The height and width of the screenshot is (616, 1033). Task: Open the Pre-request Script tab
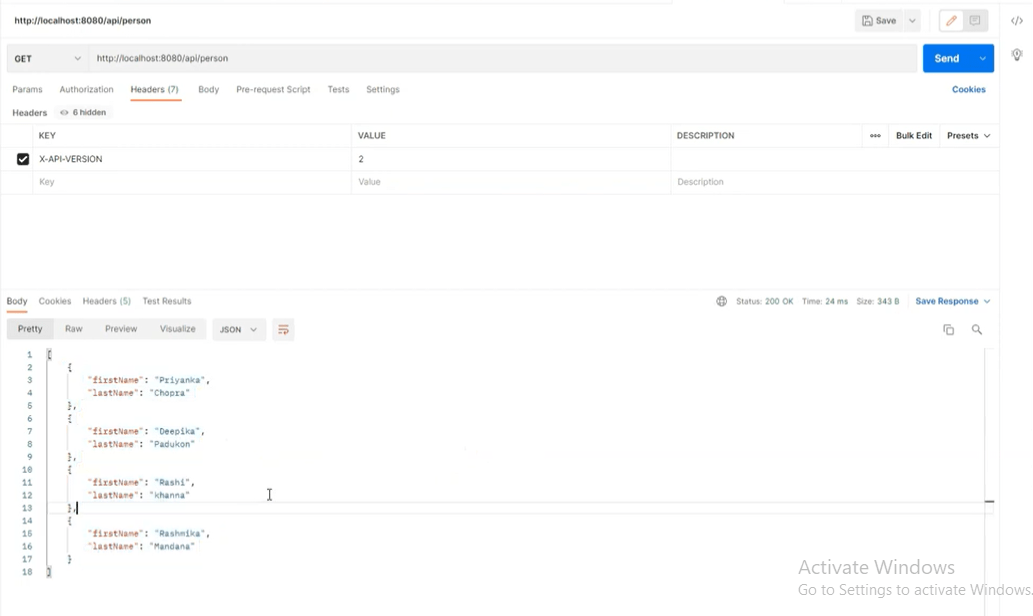[273, 90]
